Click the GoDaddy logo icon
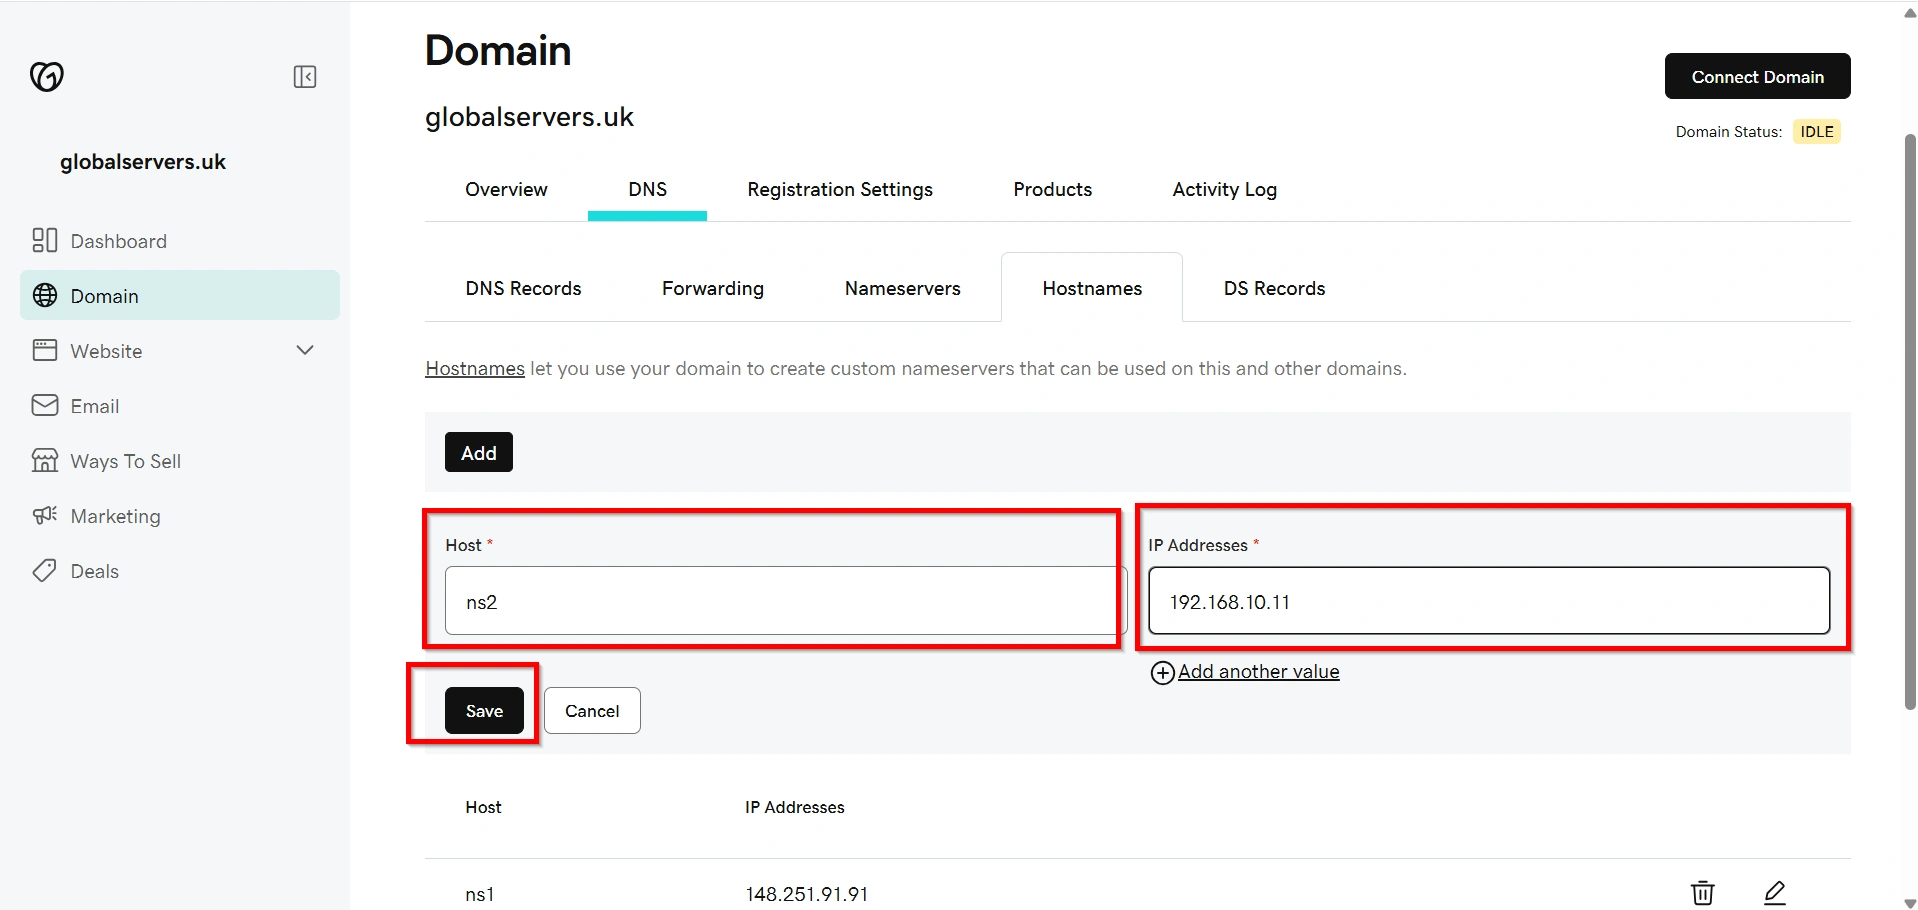 click(x=47, y=76)
